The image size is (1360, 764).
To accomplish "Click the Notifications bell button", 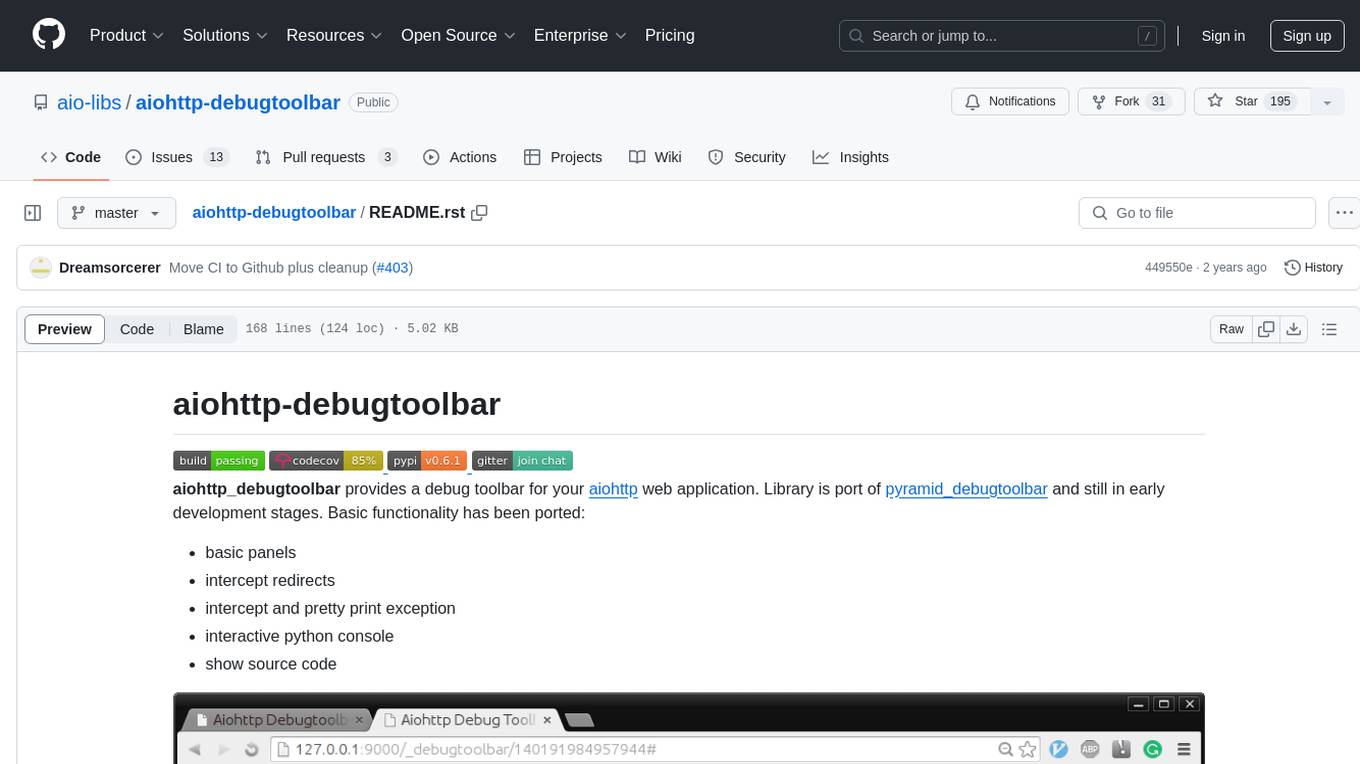I will point(1010,102).
